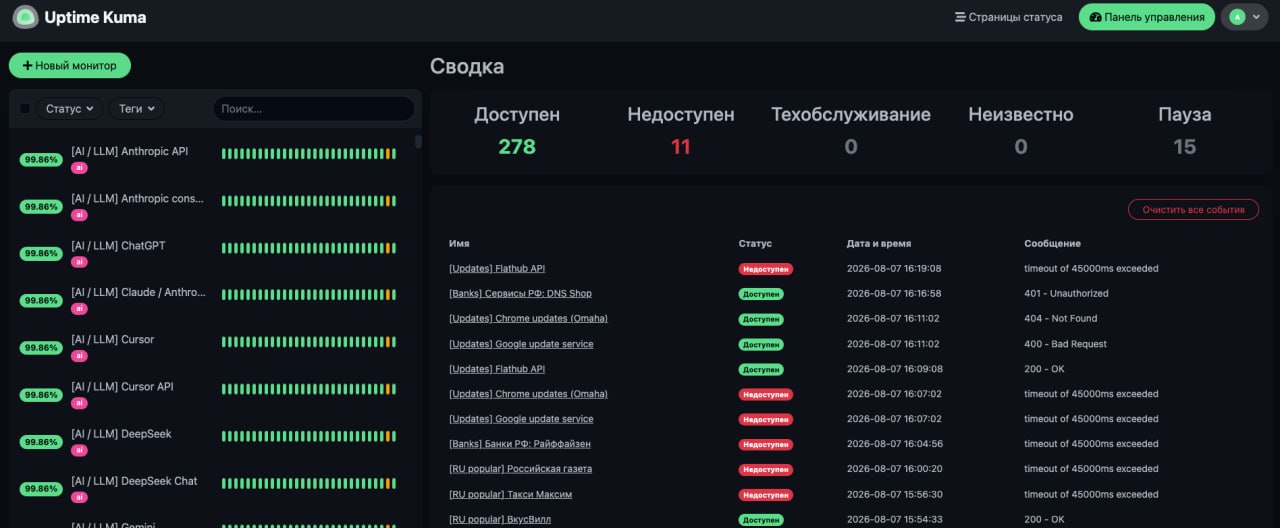Screen dimensions: 1280x528
Task: Select DeepSeek Chat monitor in list
Action: click(215, 488)
